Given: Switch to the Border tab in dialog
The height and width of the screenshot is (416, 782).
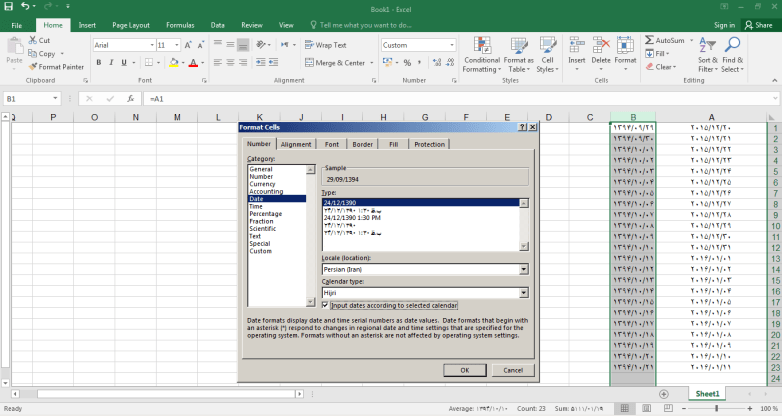Looking at the screenshot, I should (x=363, y=144).
